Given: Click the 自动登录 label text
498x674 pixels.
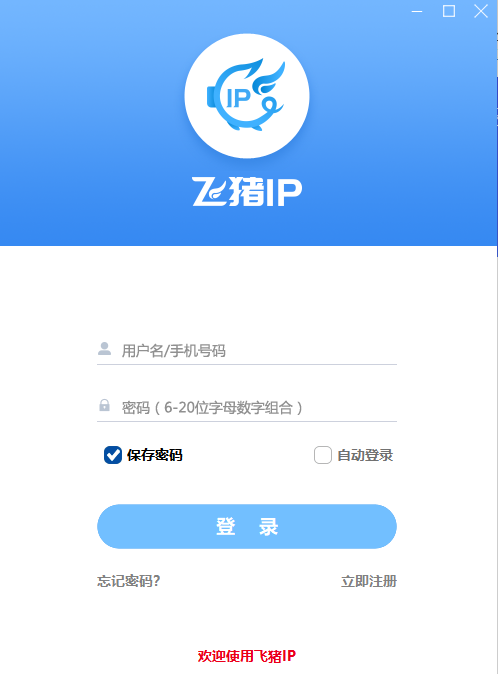Looking at the screenshot, I should click(x=365, y=455).
